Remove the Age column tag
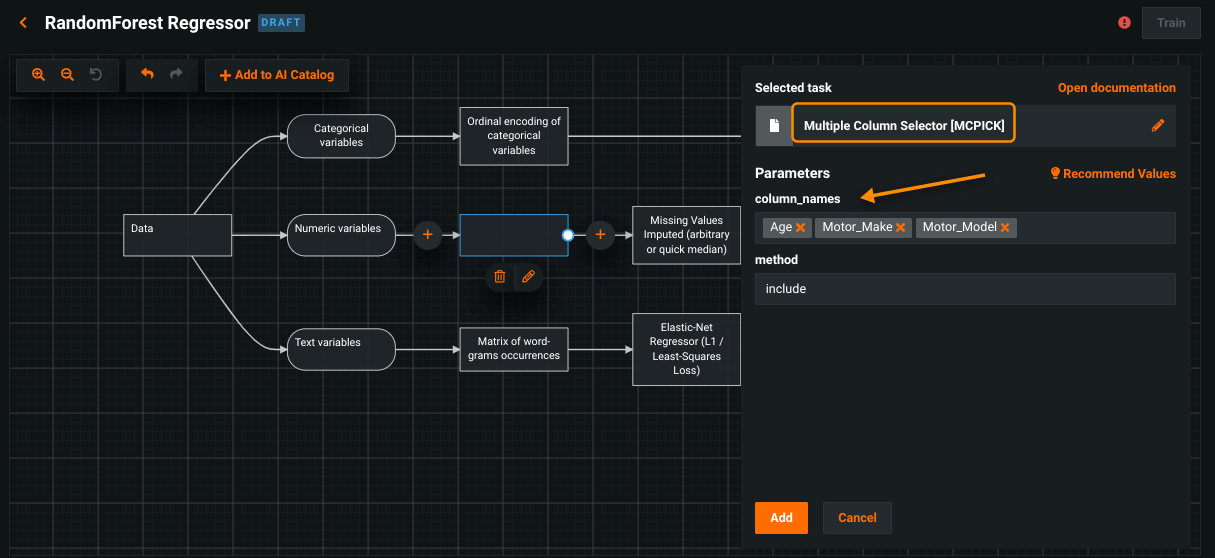 [801, 228]
